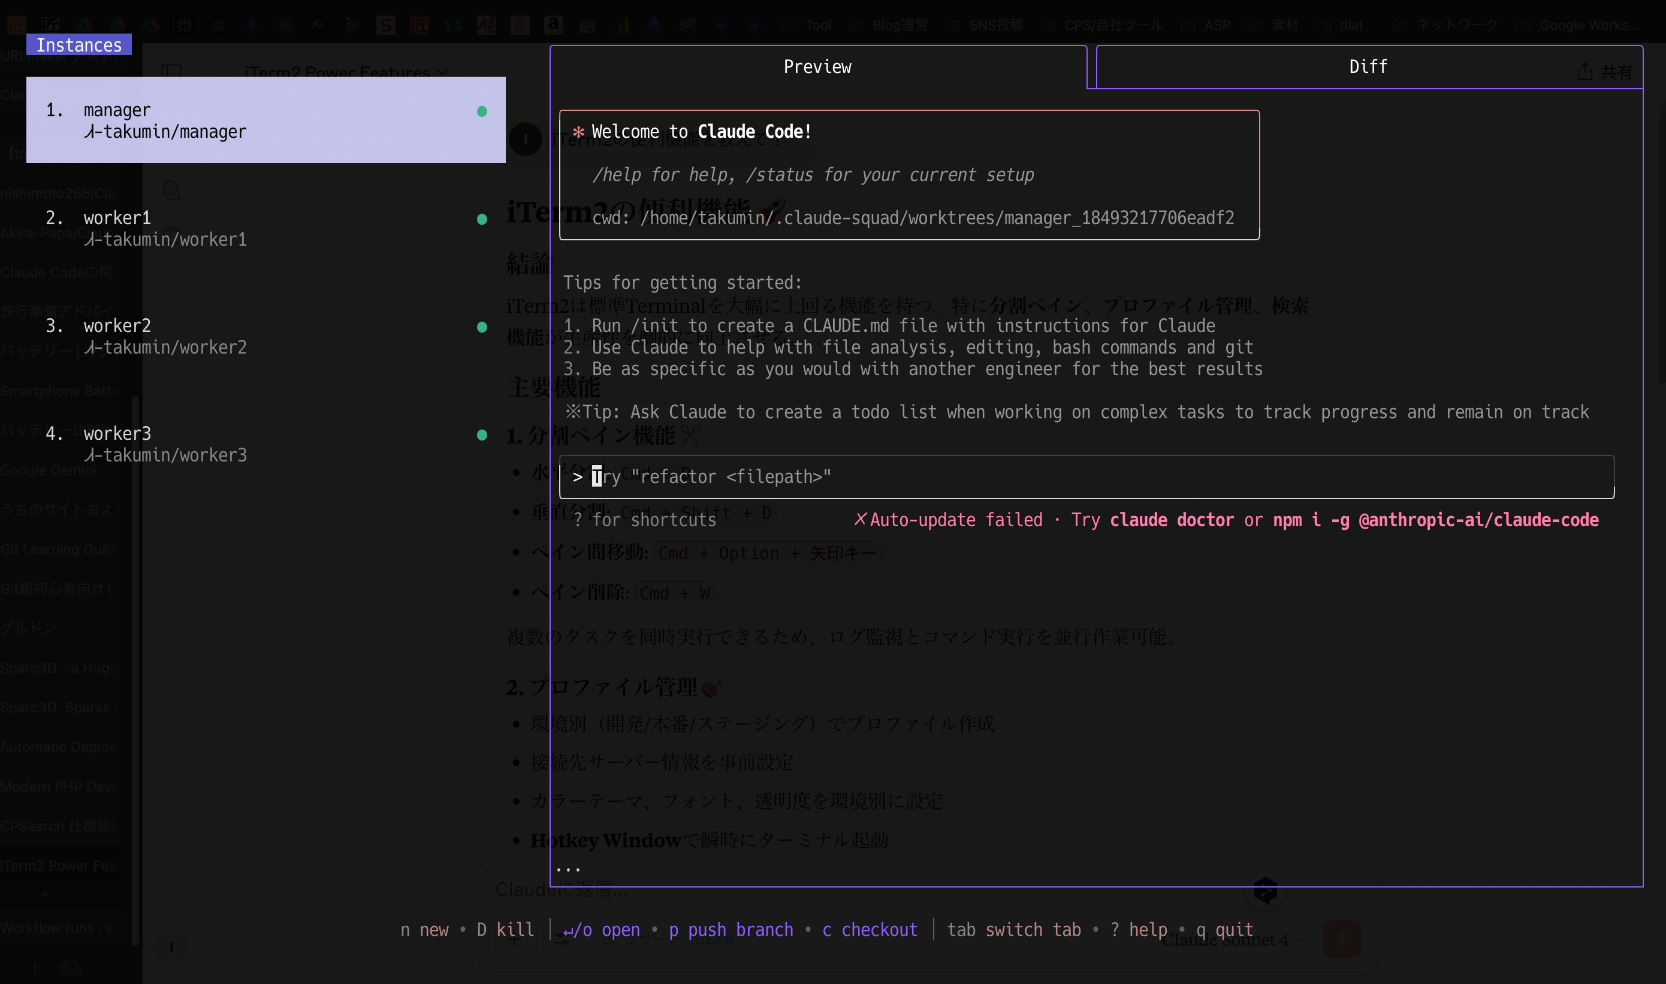Click the share button in background browser

pyautogui.click(x=1604, y=72)
